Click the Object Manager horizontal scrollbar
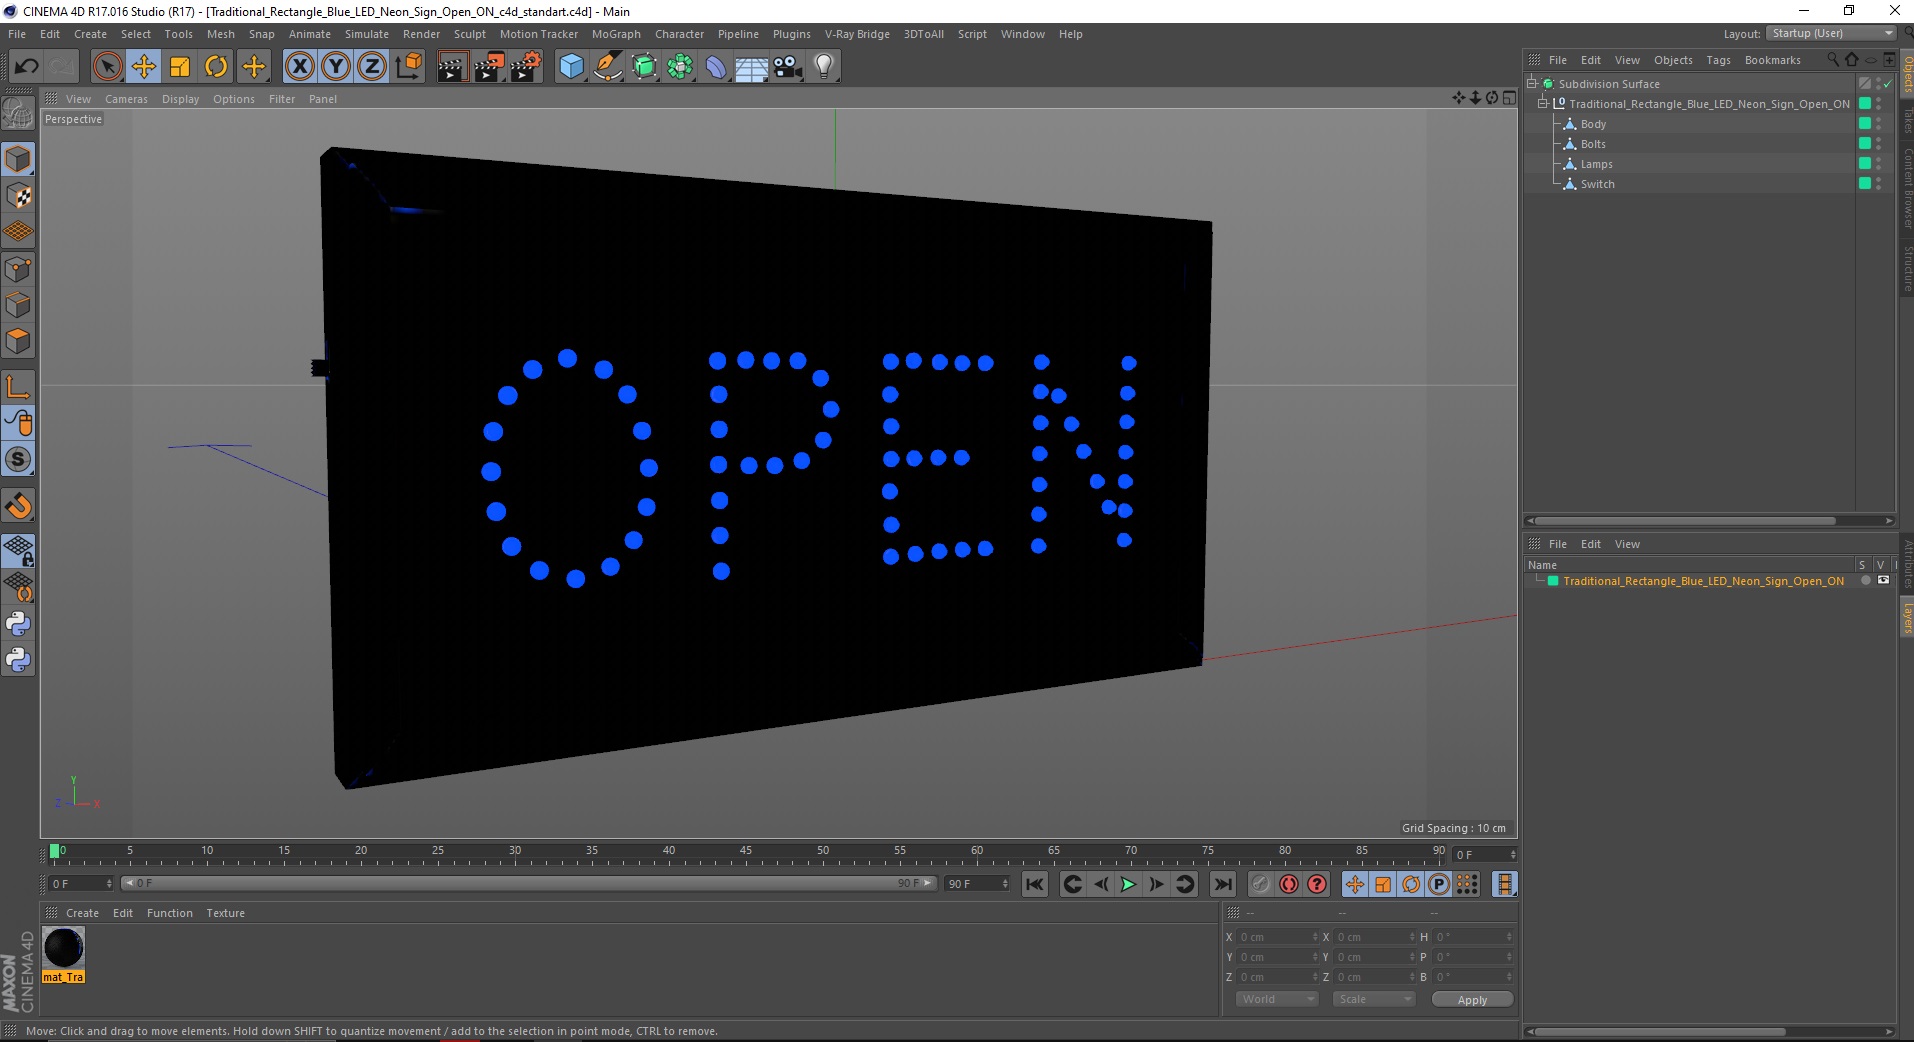 1685,521
